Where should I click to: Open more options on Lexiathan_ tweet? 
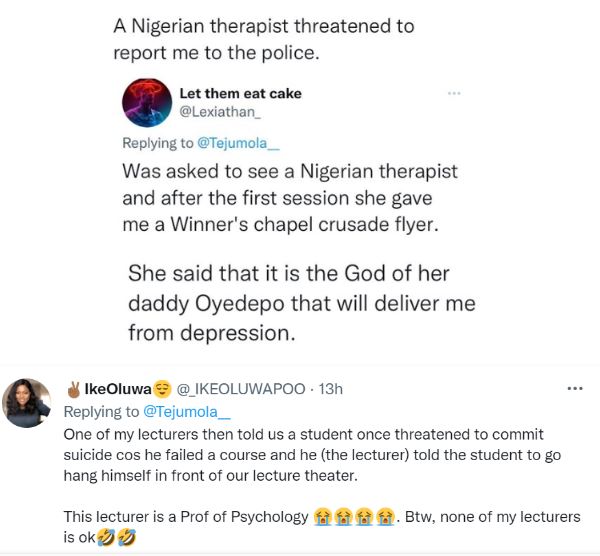[x=454, y=93]
